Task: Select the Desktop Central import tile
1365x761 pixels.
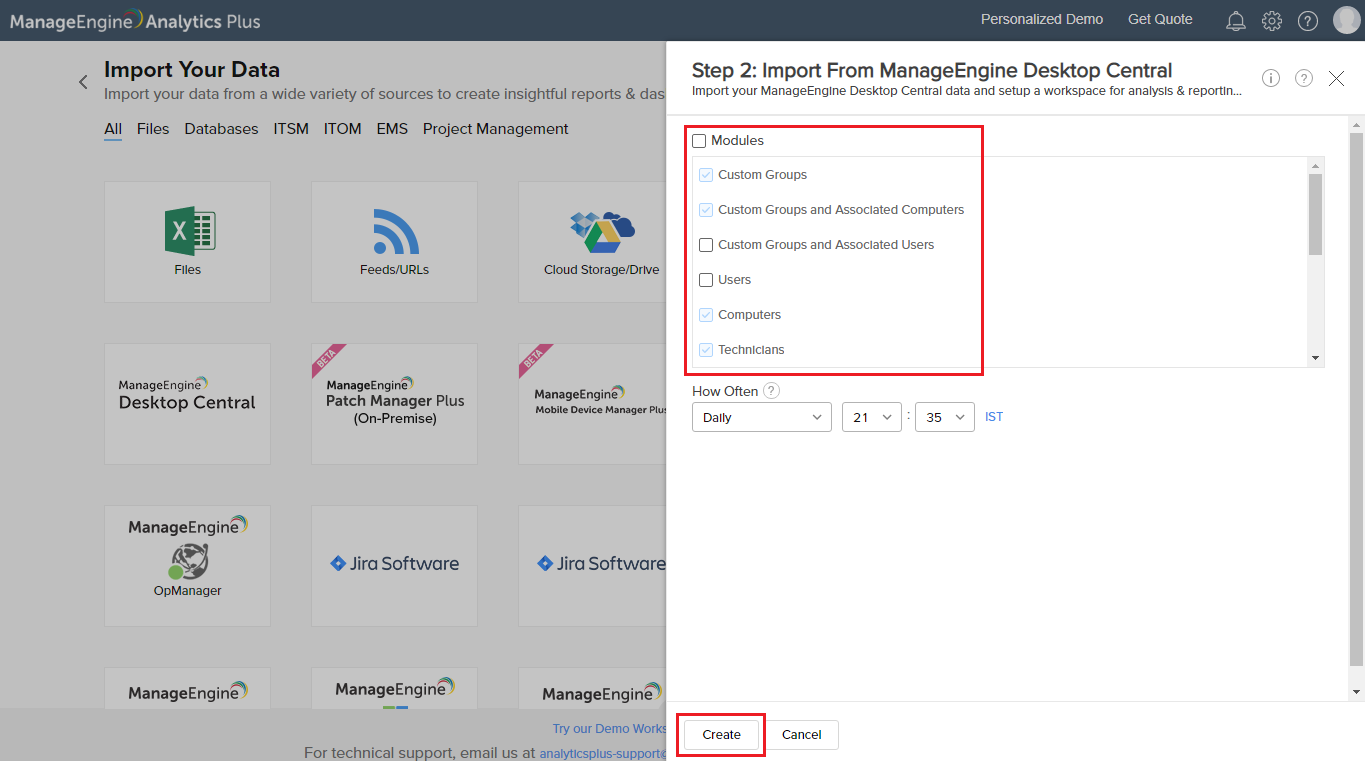Action: click(x=187, y=404)
